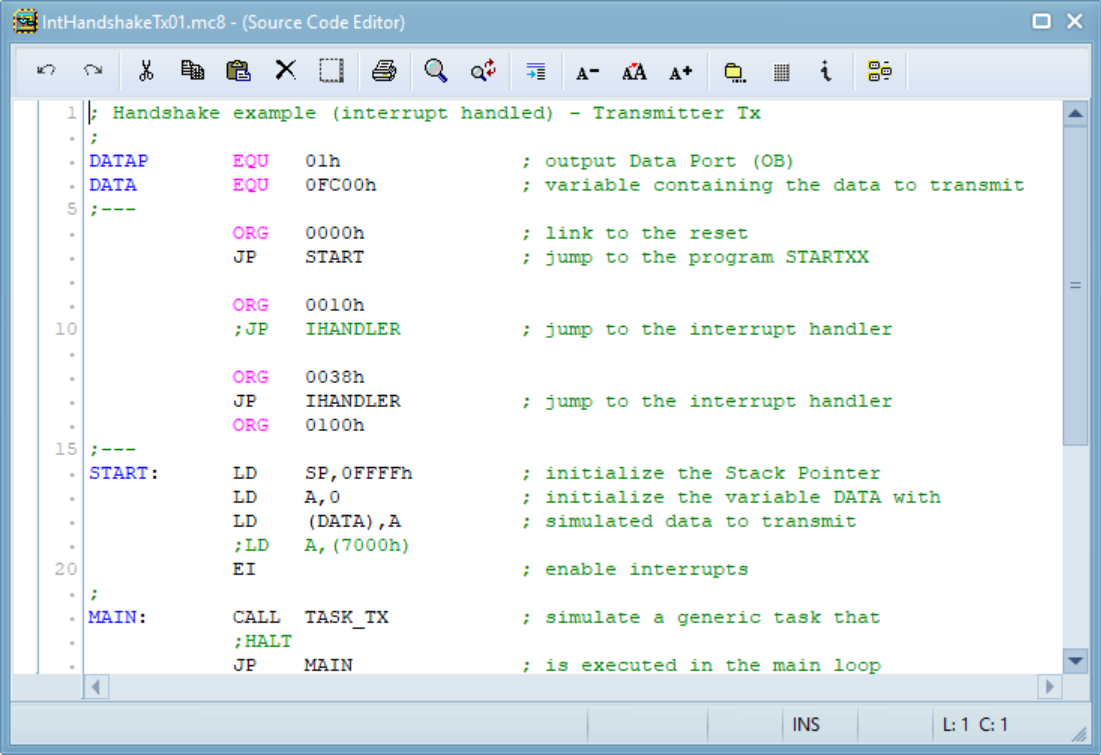Click the yellow folder browse icon
This screenshot has height=755, width=1101.
(x=734, y=72)
